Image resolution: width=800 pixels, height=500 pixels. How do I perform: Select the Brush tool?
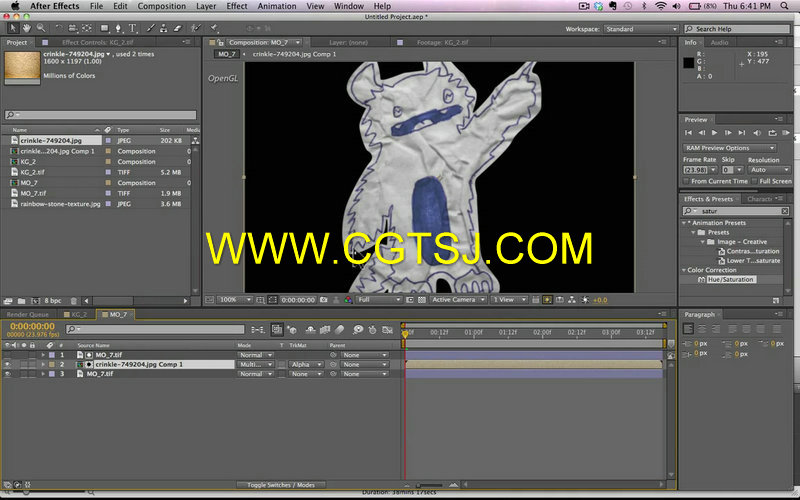point(151,29)
